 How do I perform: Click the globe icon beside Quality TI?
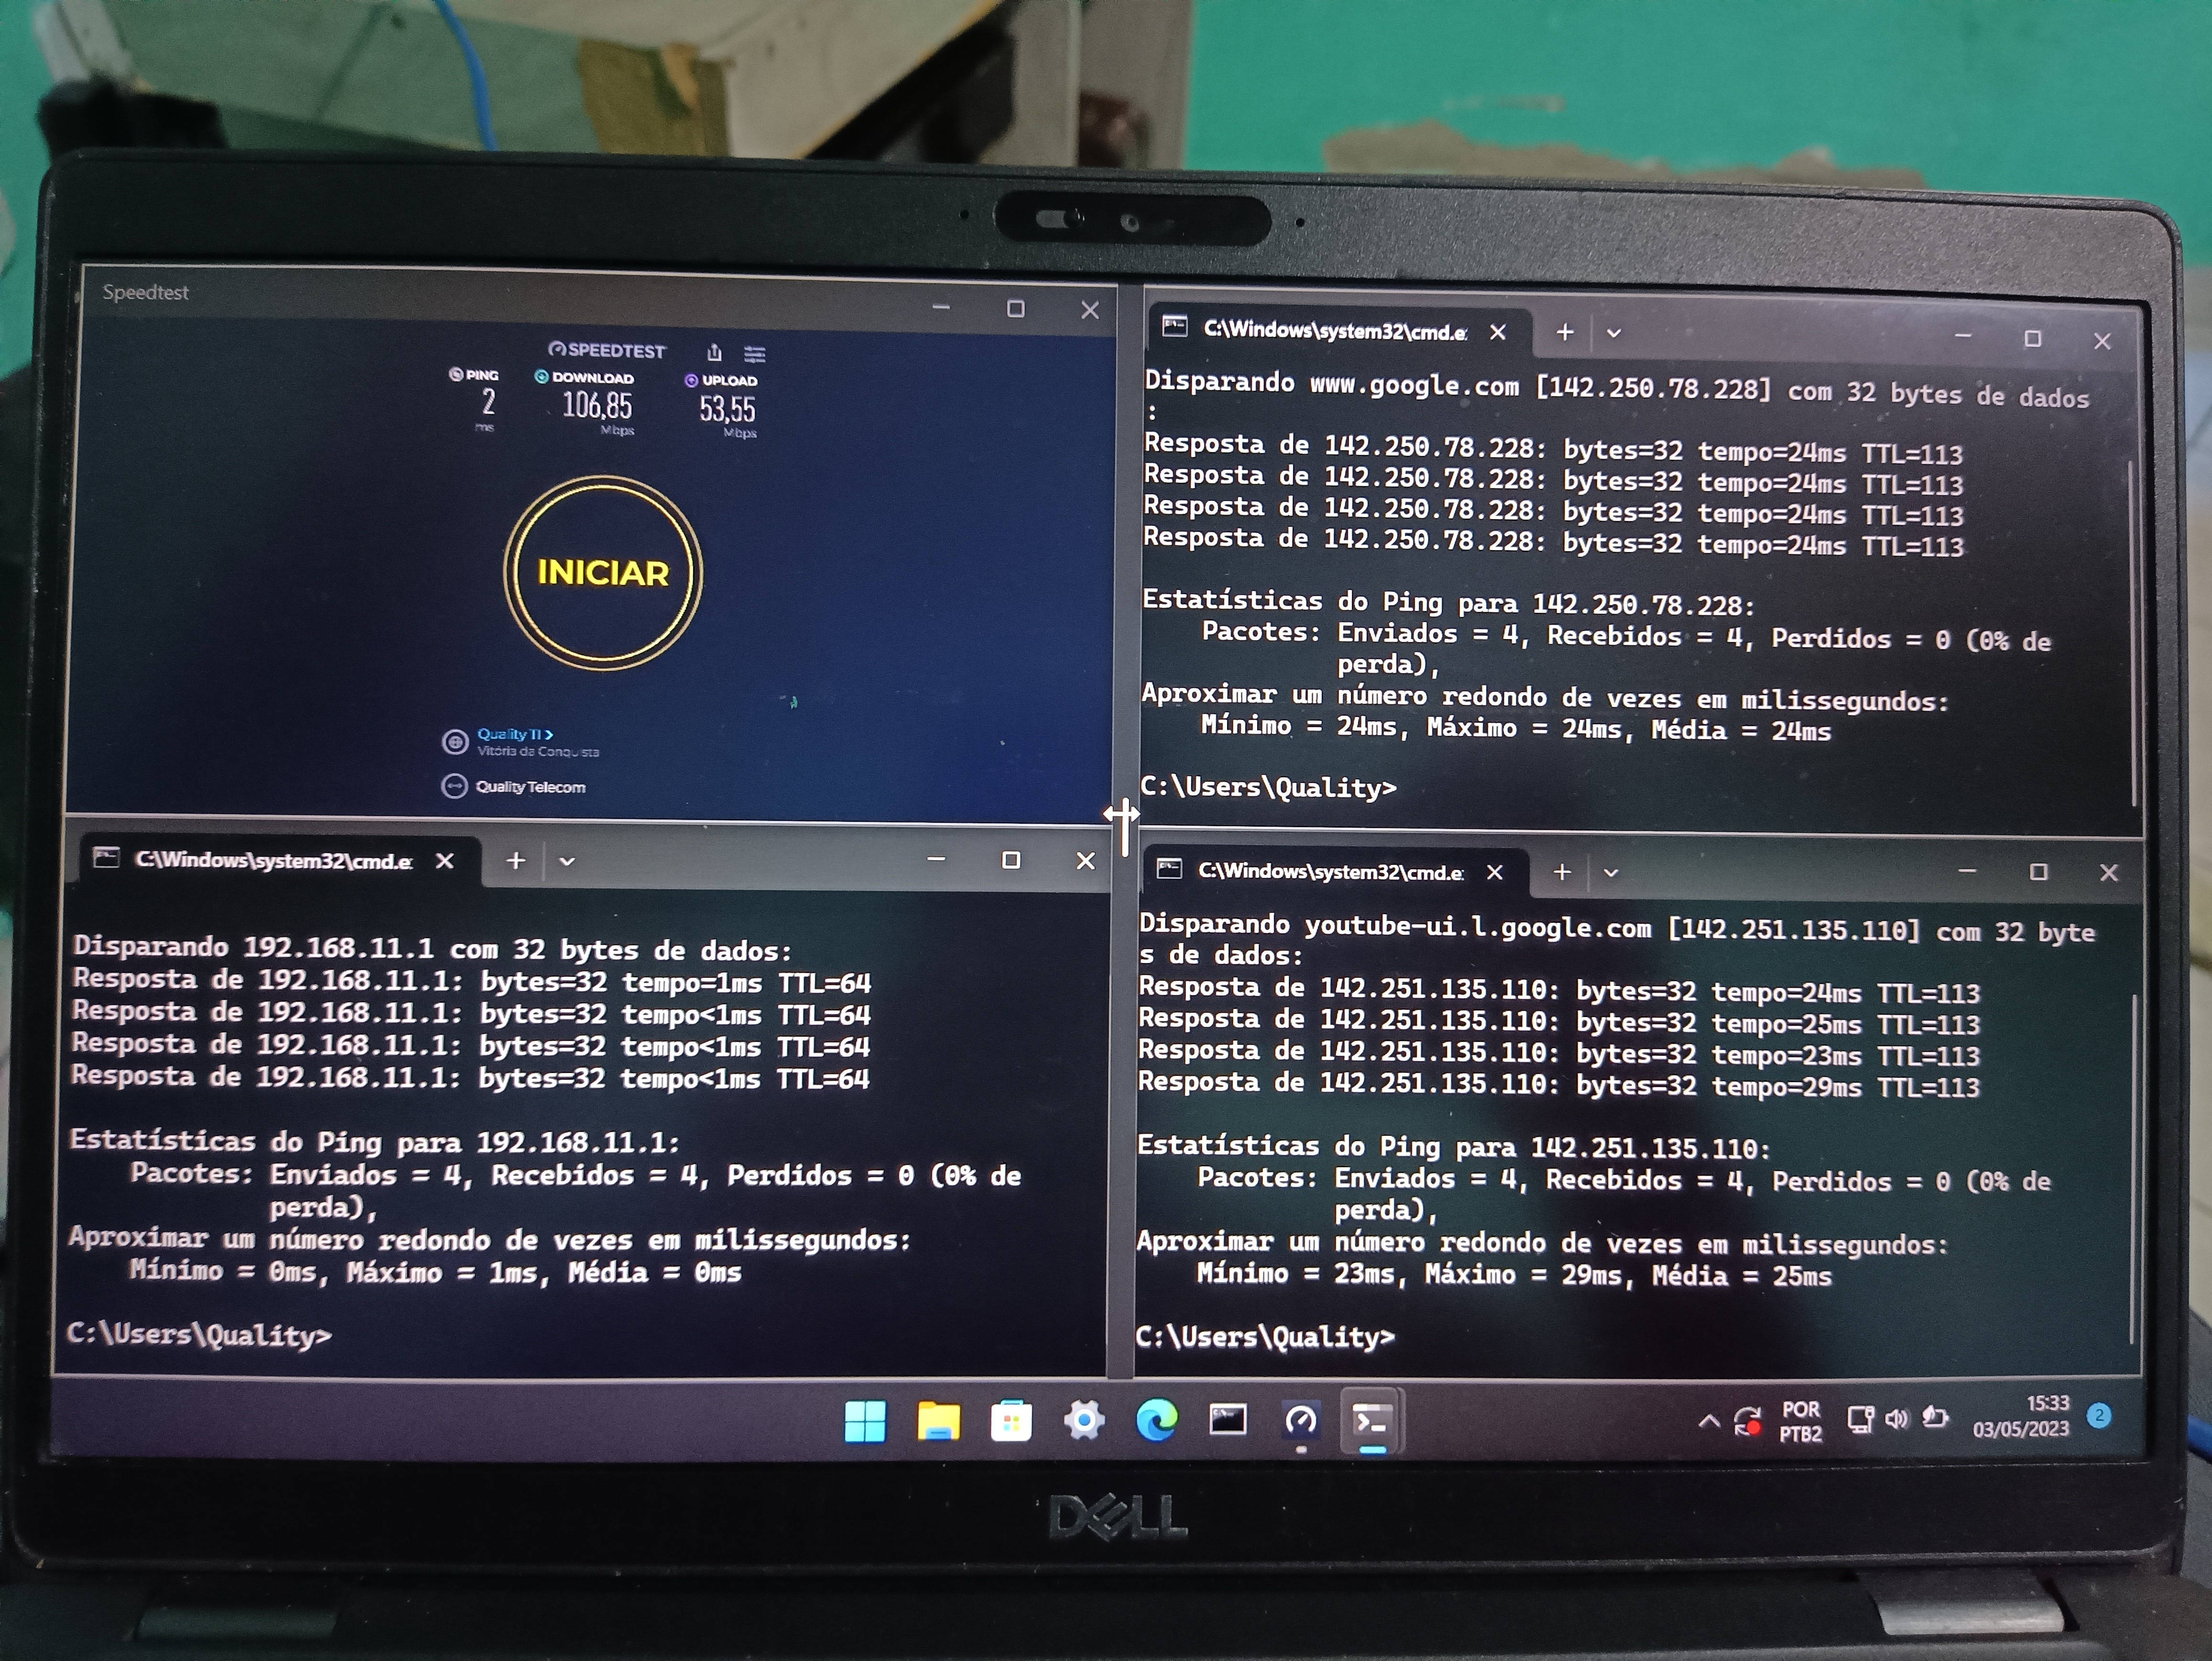[x=455, y=742]
